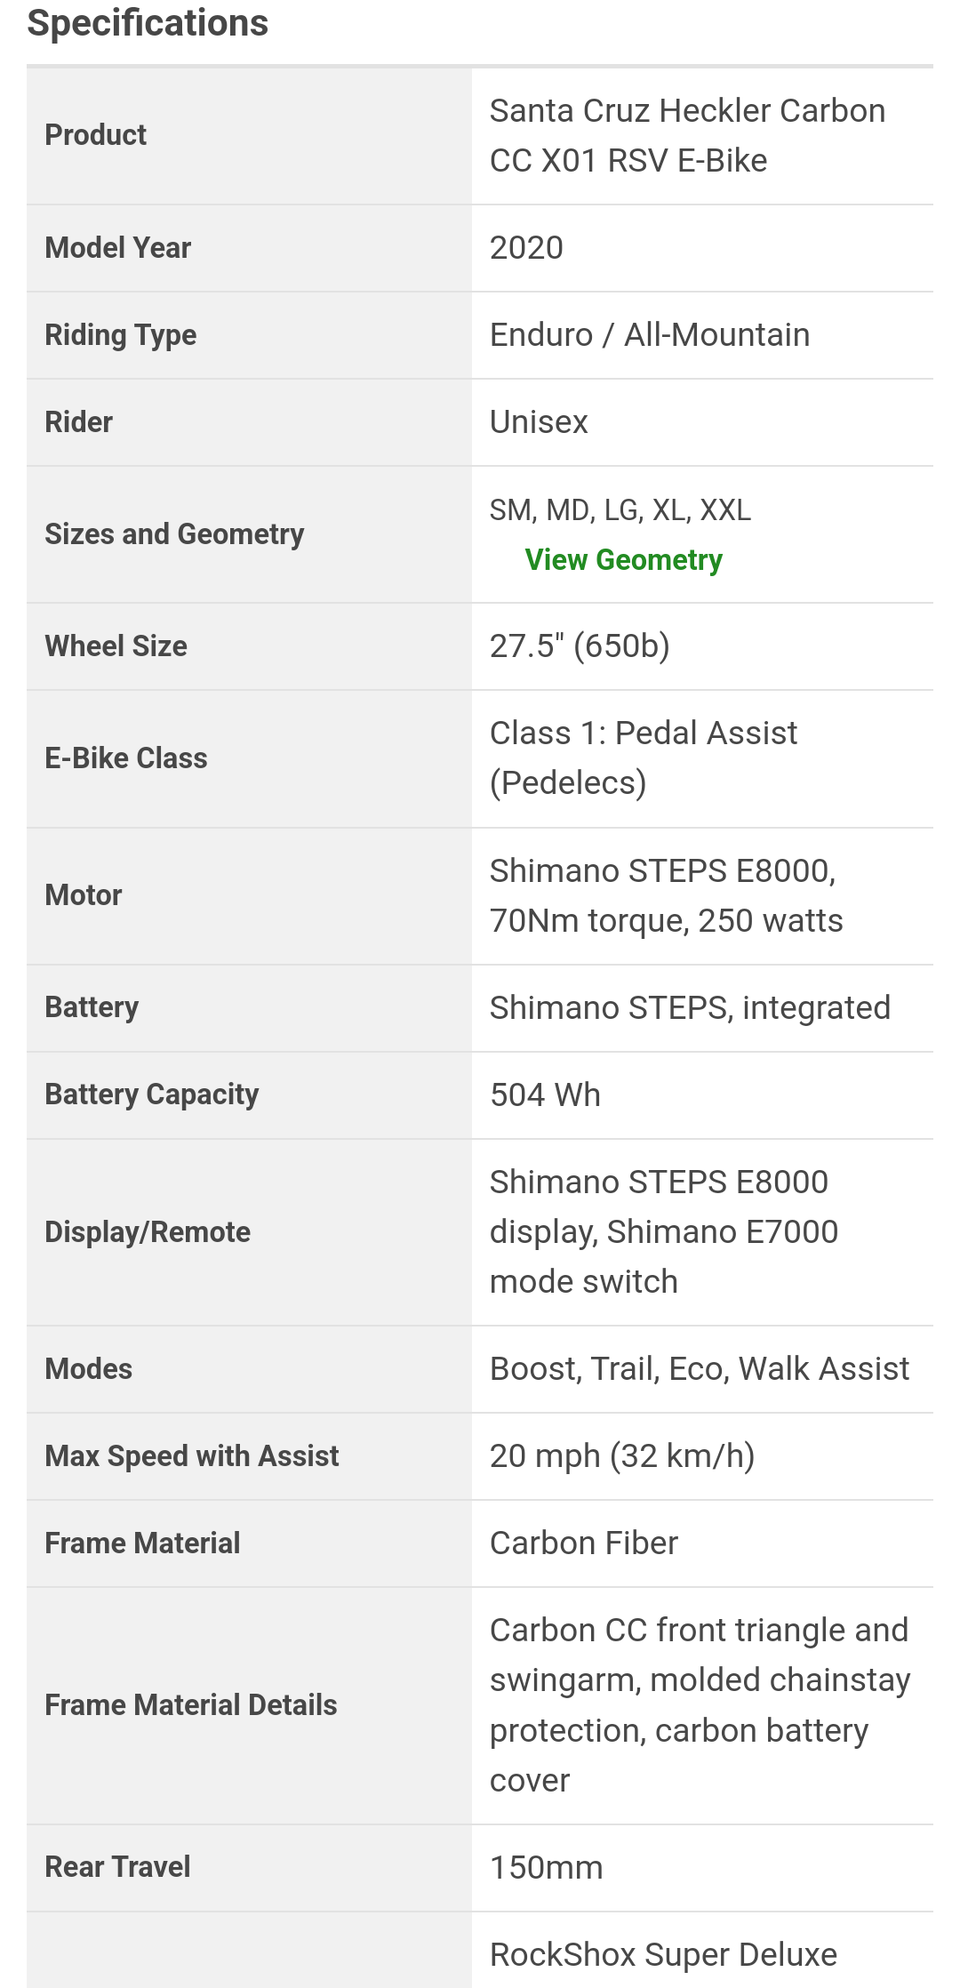Open the View Geometry link
Image resolution: width=960 pixels, height=1988 pixels.
[623, 560]
